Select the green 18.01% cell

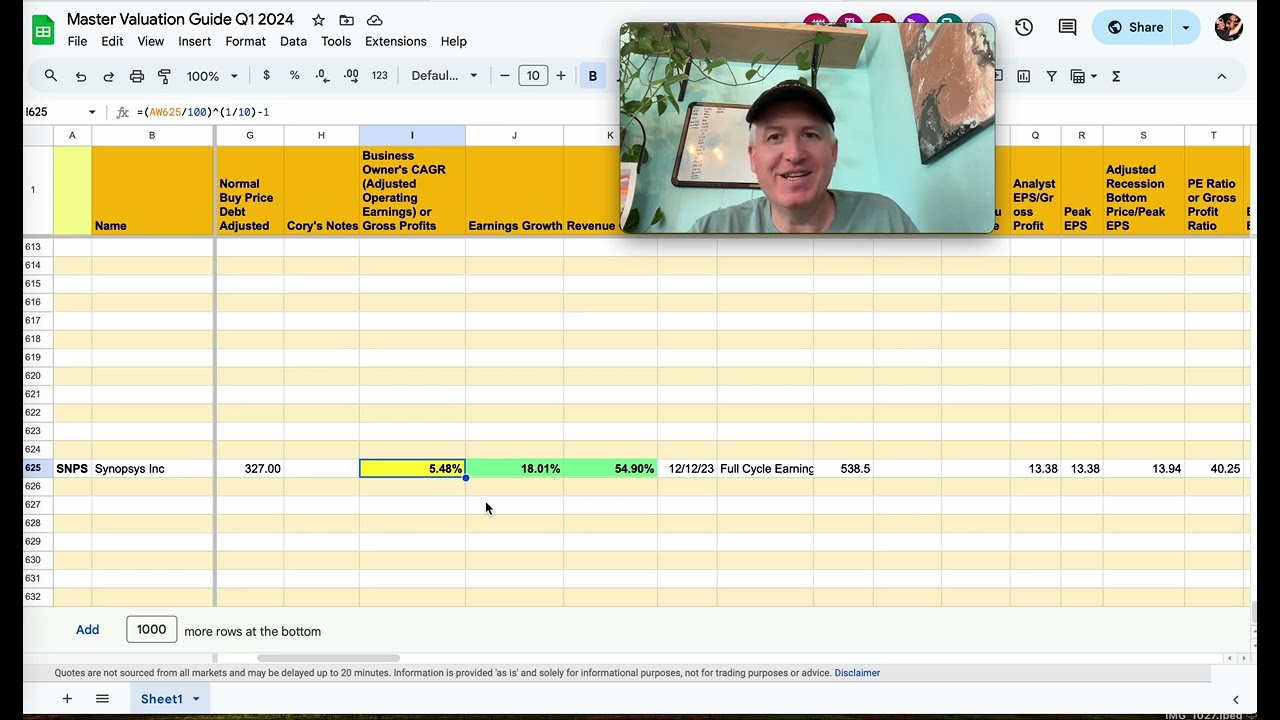point(514,468)
